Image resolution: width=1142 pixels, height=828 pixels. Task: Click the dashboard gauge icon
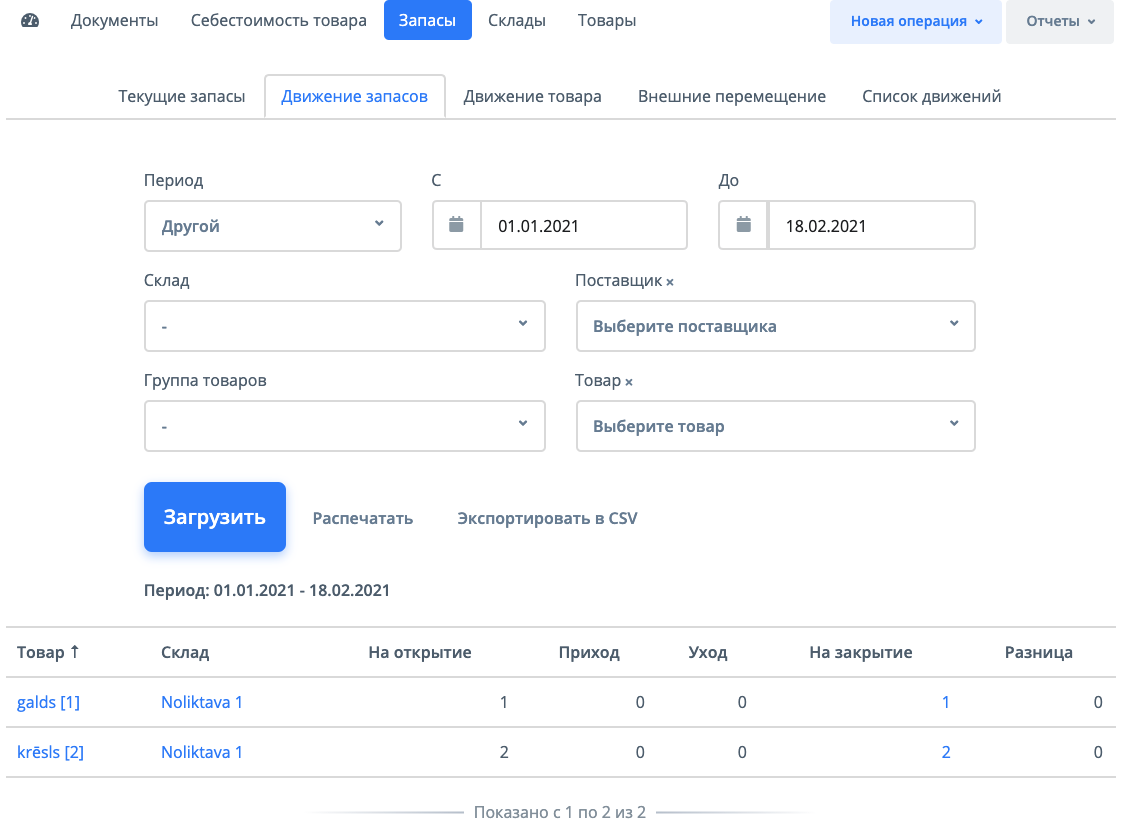(30, 20)
